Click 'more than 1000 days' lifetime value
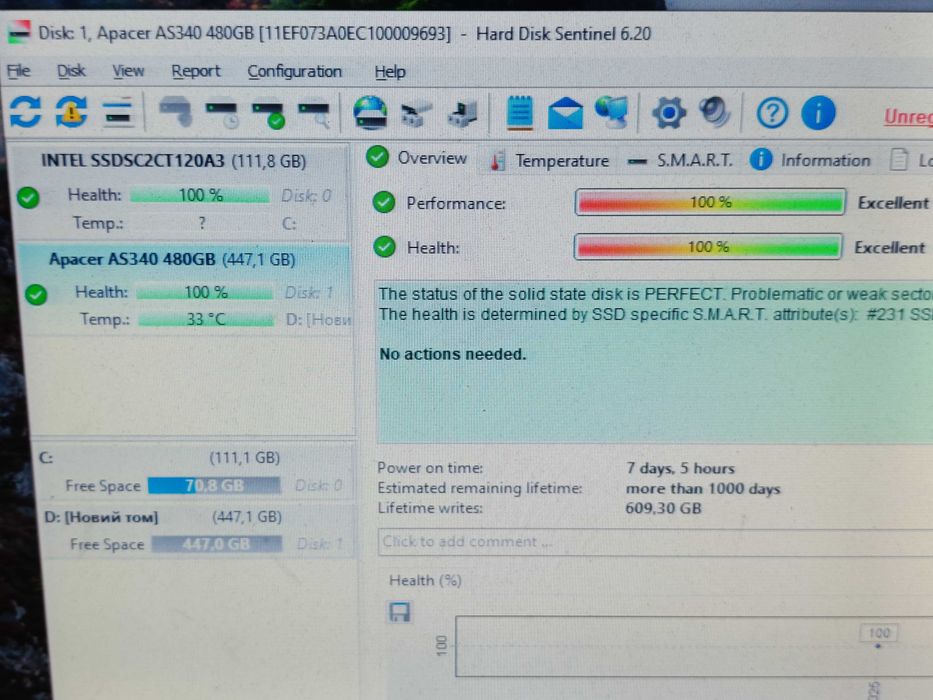Viewport: 933px width, 700px height. tap(703, 489)
